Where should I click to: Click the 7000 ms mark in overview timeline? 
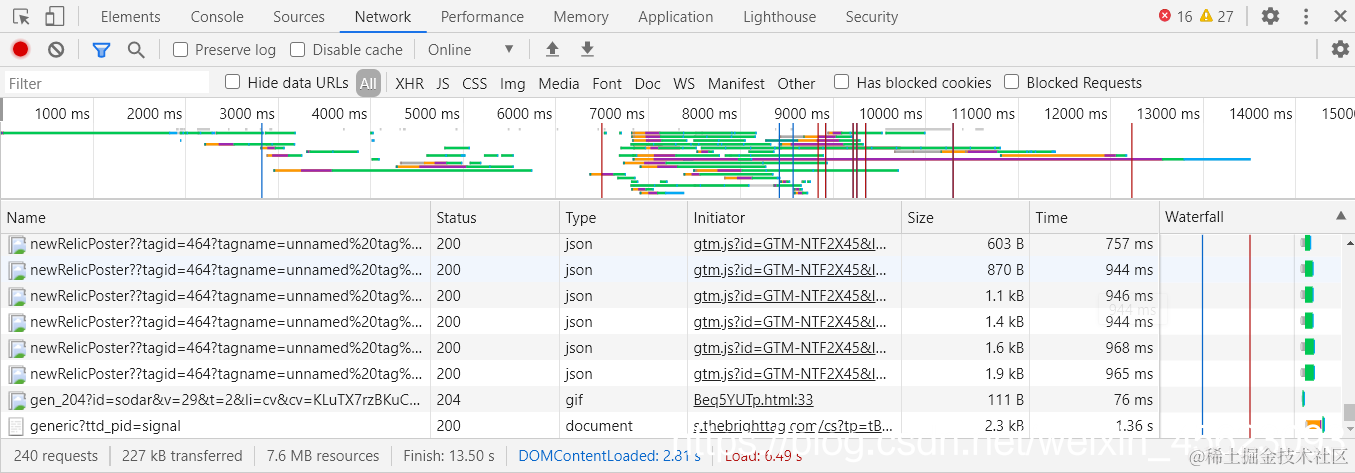[x=618, y=114]
